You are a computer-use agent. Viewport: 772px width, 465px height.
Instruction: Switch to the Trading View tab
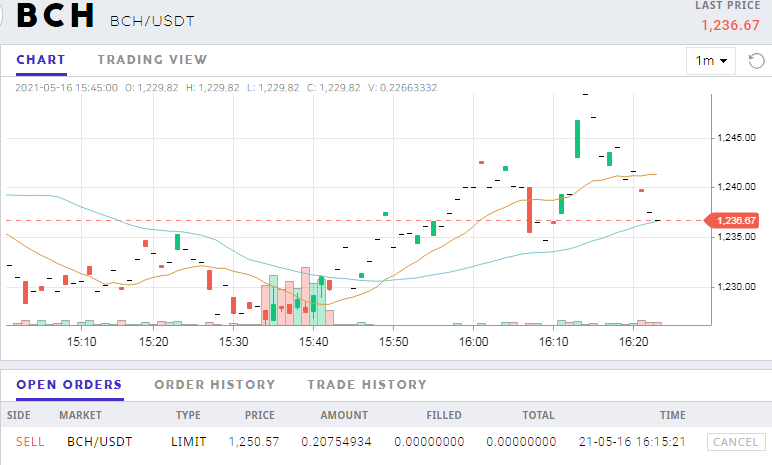pos(152,60)
